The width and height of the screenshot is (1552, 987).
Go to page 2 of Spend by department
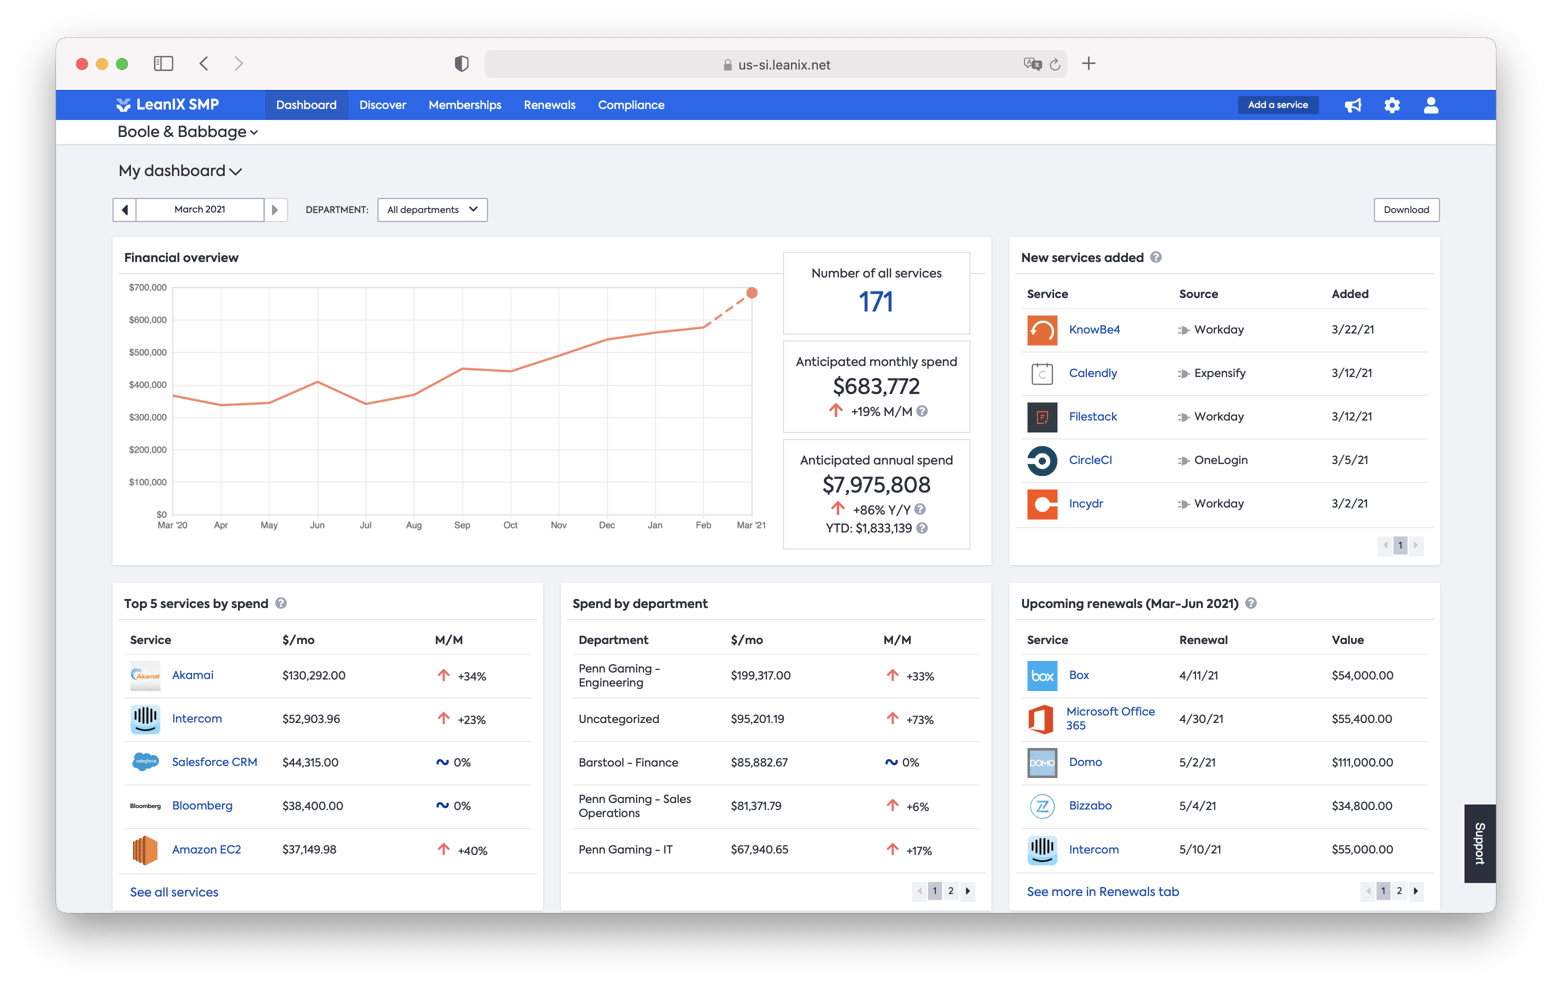pyautogui.click(x=951, y=890)
